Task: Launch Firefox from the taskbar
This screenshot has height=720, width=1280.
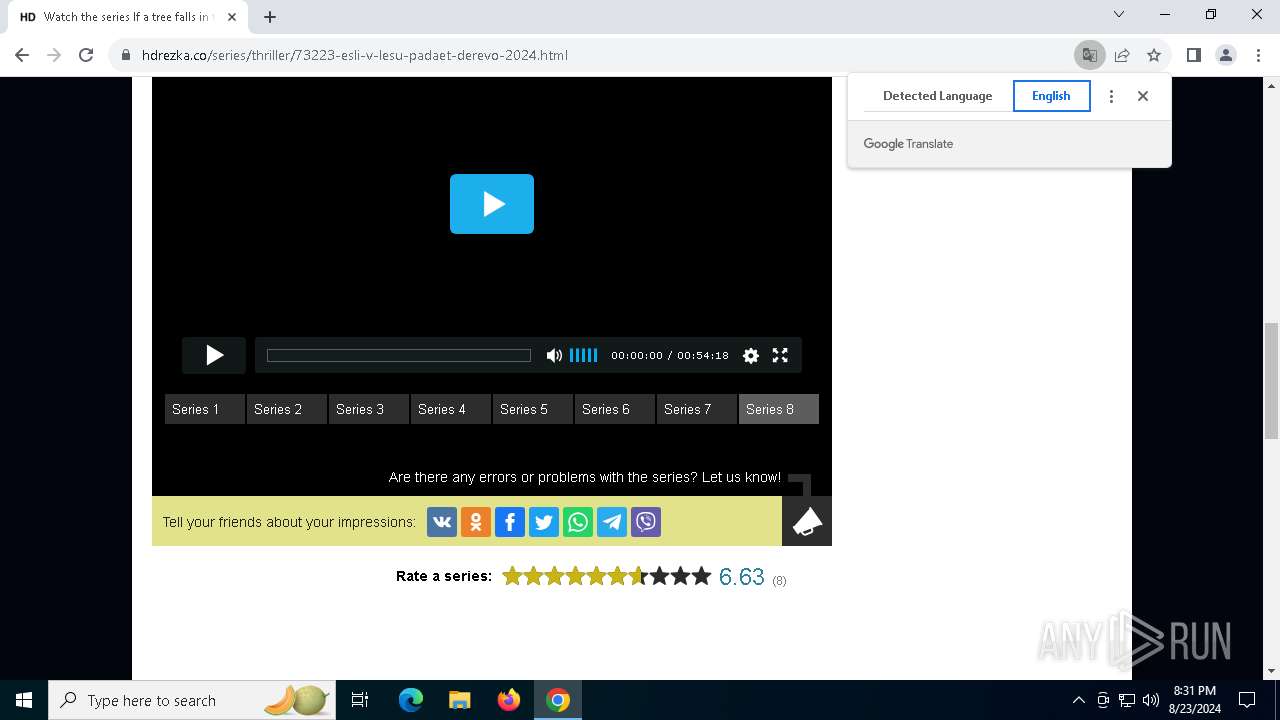Action: (509, 700)
